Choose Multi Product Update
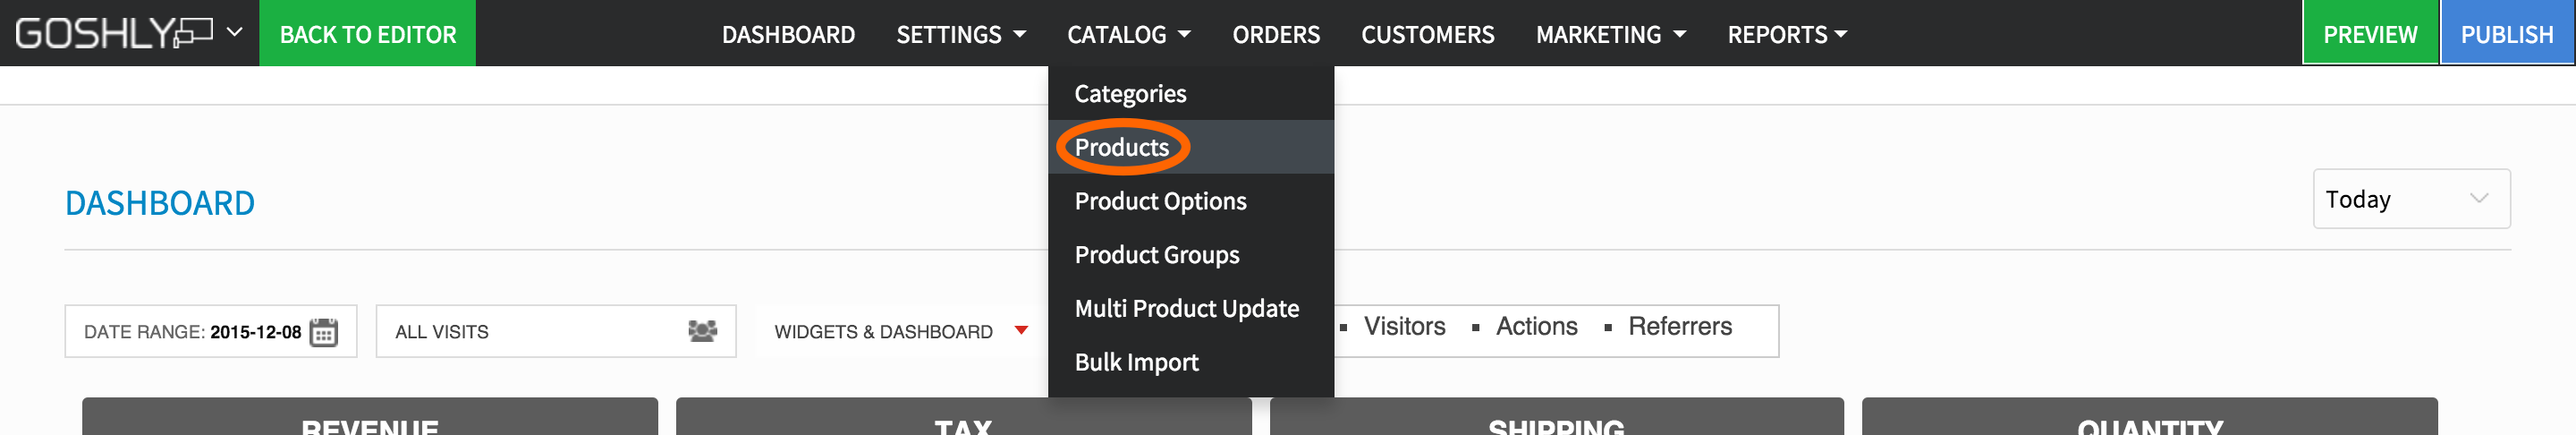Viewport: 2576px width, 435px height. coord(1186,309)
